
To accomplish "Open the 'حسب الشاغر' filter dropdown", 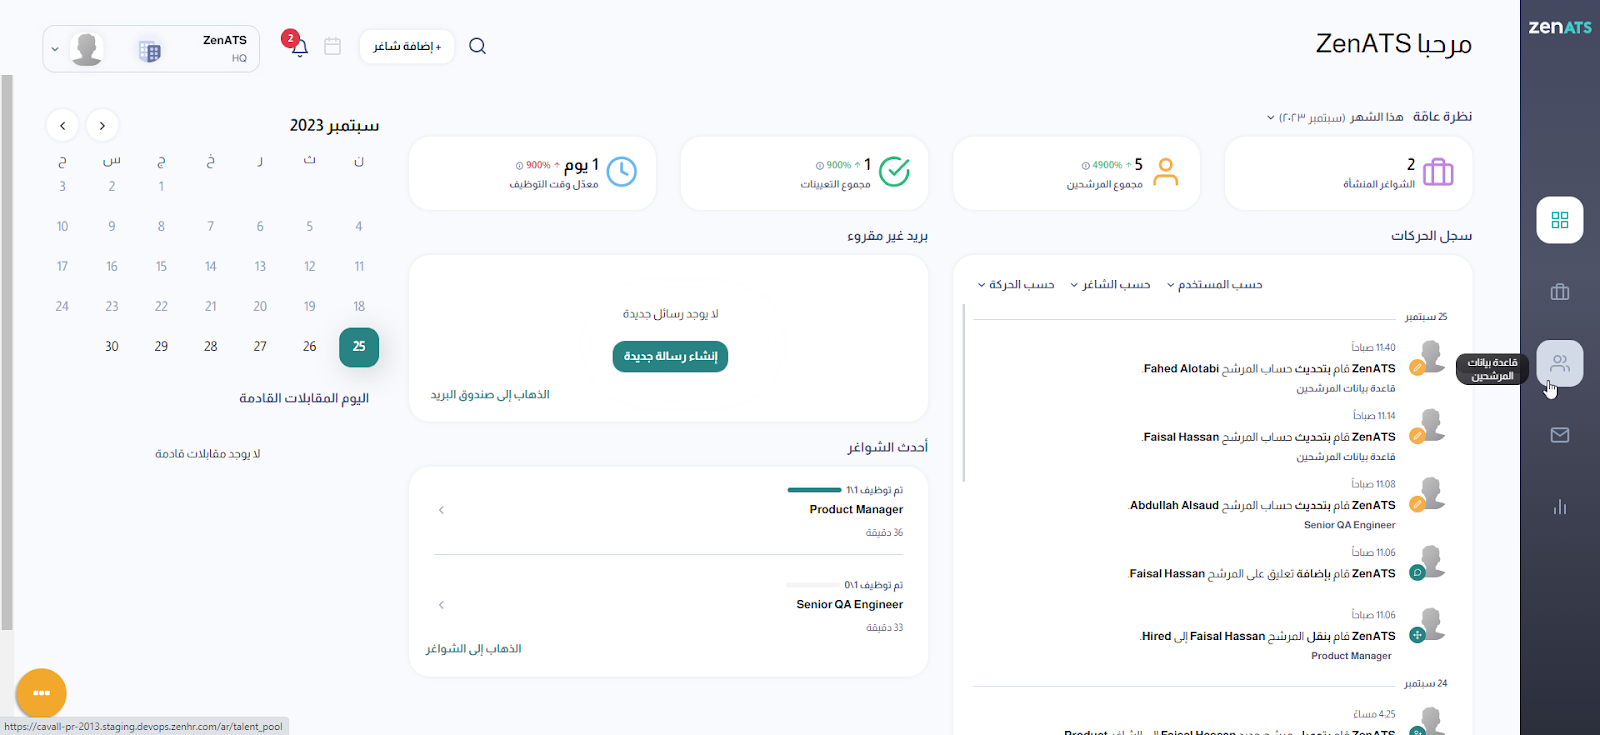I will coord(1110,285).
